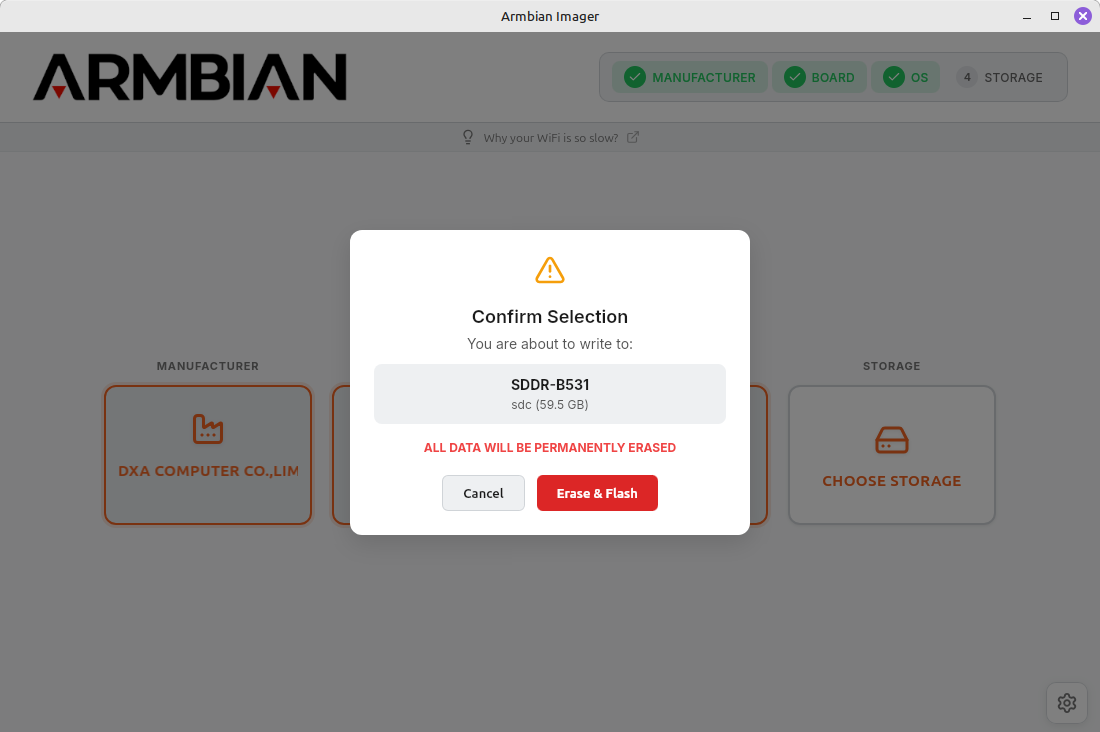Go to the Board step tab

pos(819,77)
